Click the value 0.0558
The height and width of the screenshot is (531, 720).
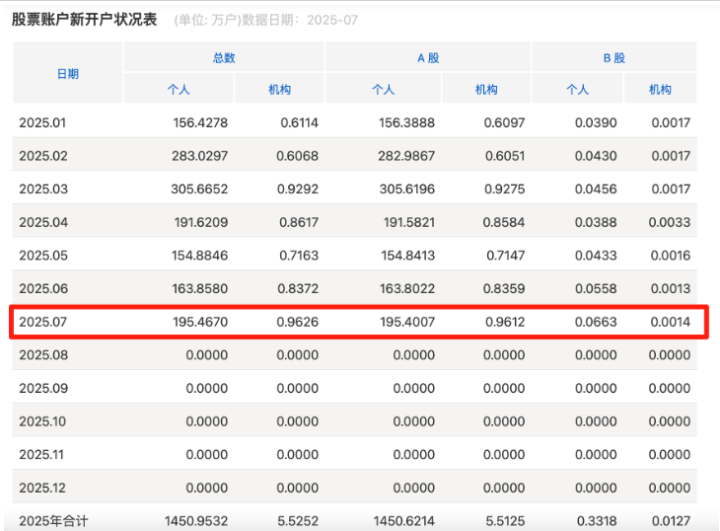tap(596, 288)
